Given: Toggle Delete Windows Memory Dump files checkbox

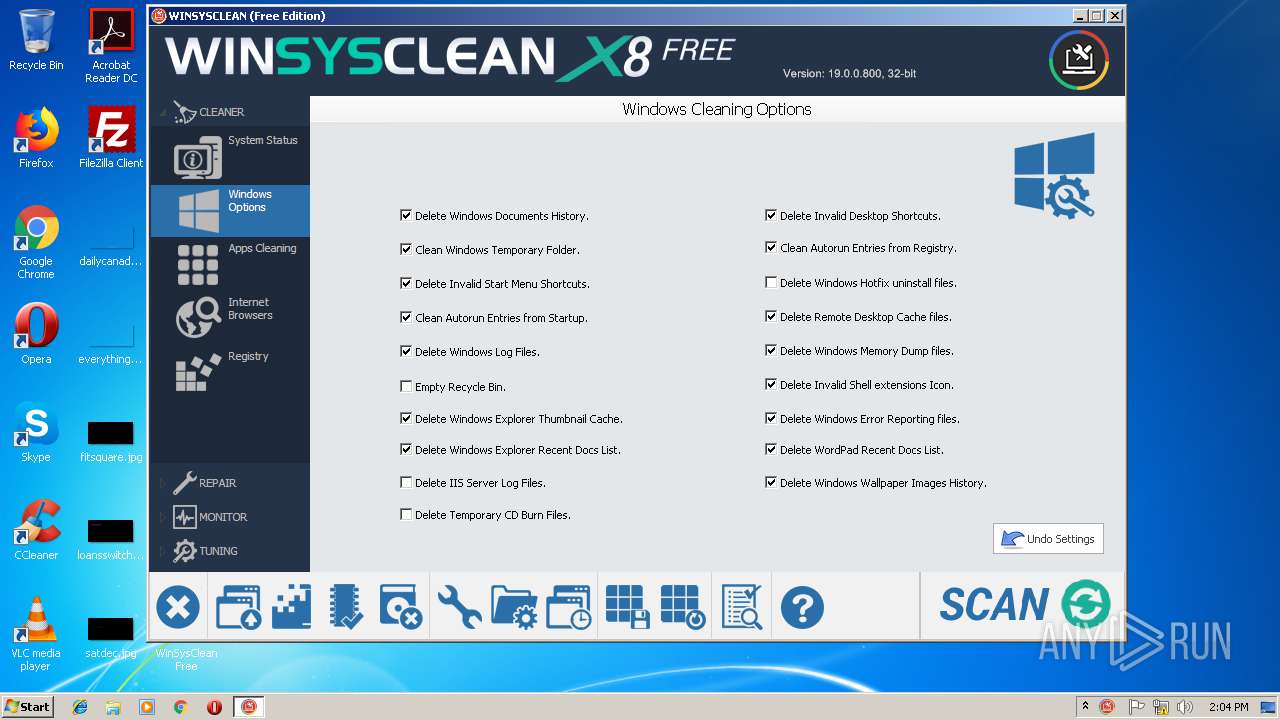Looking at the screenshot, I should 771,350.
